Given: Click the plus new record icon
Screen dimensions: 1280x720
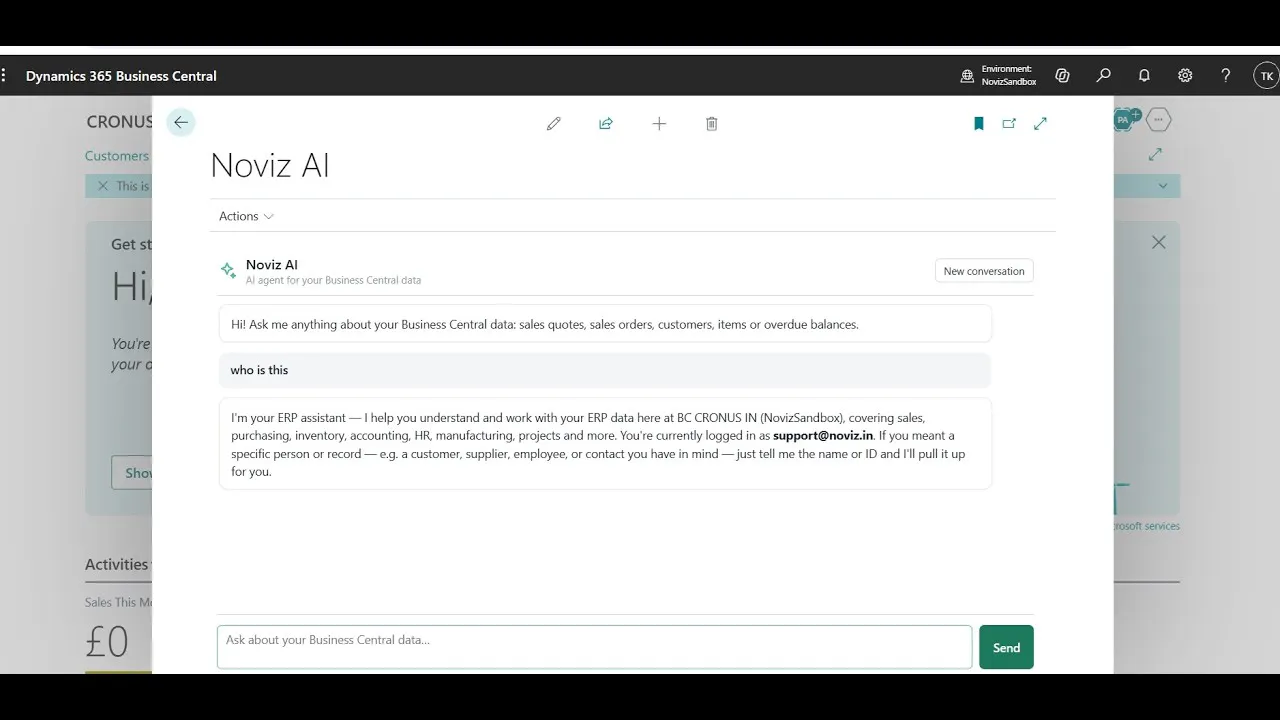Looking at the screenshot, I should pyautogui.click(x=659, y=124).
